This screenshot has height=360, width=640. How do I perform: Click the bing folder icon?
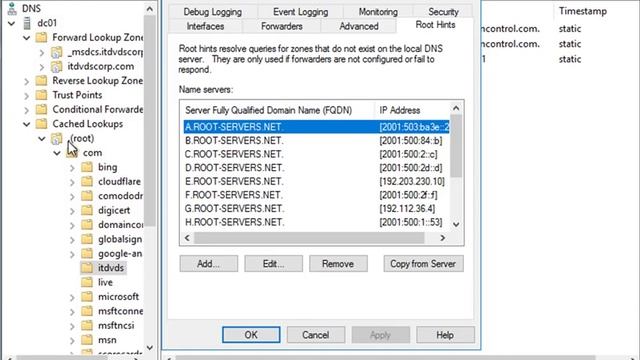click(87, 167)
